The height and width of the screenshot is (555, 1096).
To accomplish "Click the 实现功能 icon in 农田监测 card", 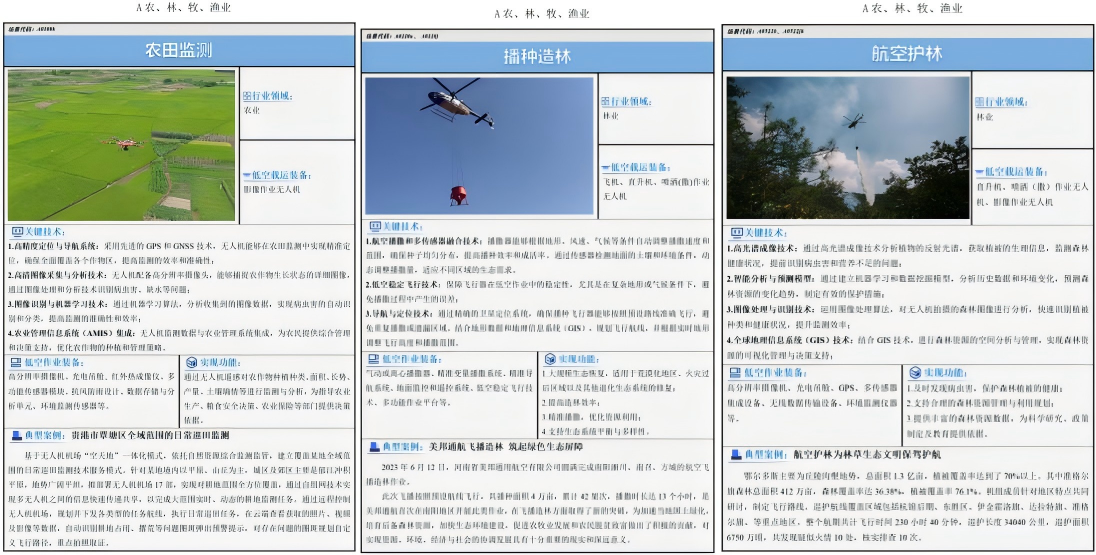I will [x=192, y=363].
